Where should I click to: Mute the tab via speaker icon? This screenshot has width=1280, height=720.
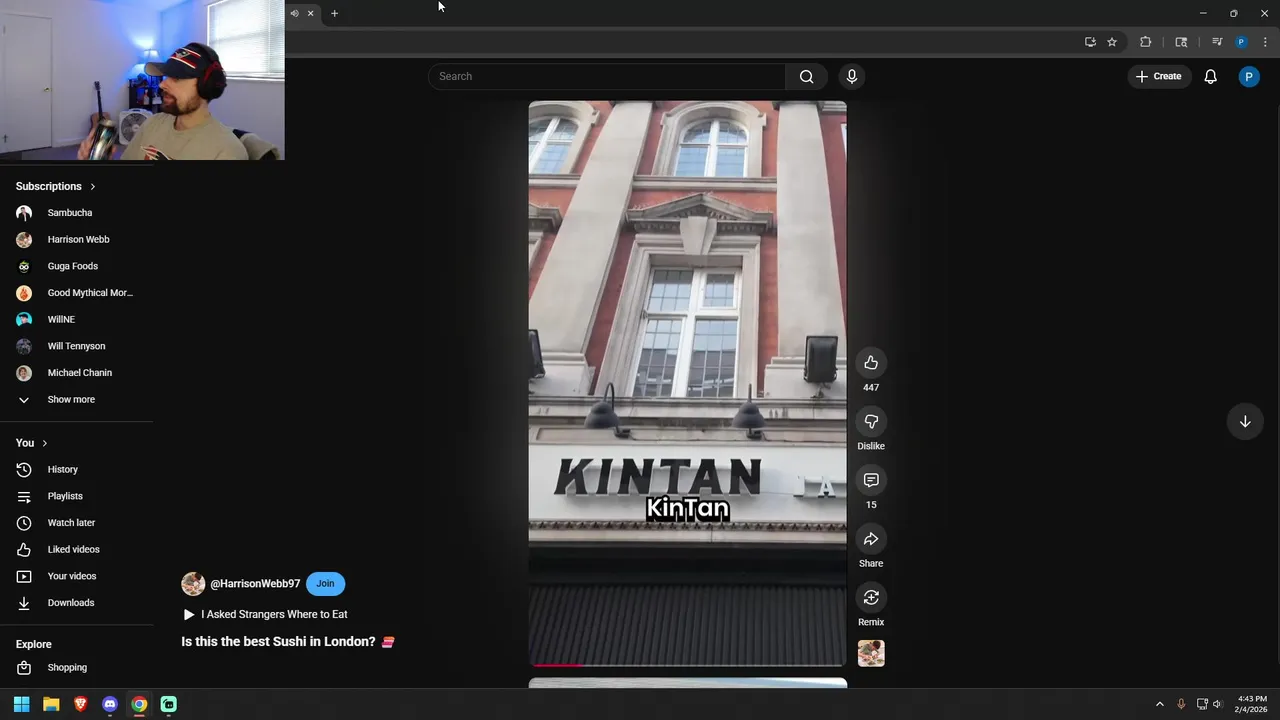[294, 13]
